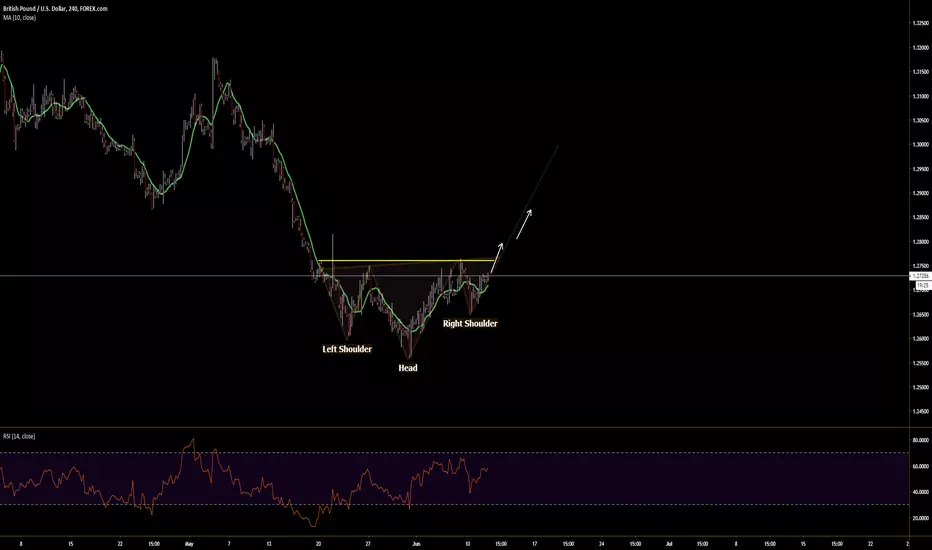This screenshot has height=550, width=932.
Task: Click the Jul label on time axis
Action: pos(669,543)
